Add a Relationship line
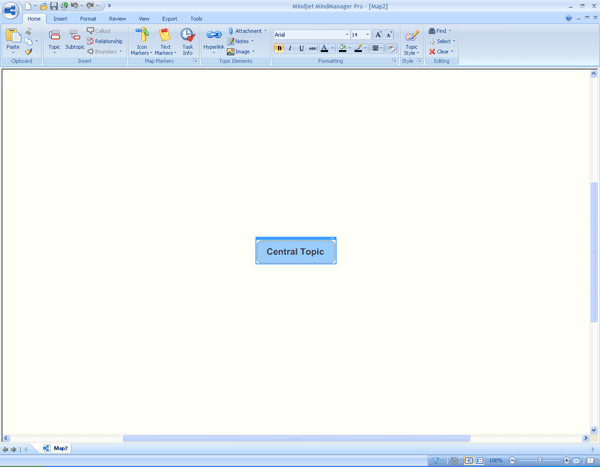The height and width of the screenshot is (467, 600). (x=105, y=41)
